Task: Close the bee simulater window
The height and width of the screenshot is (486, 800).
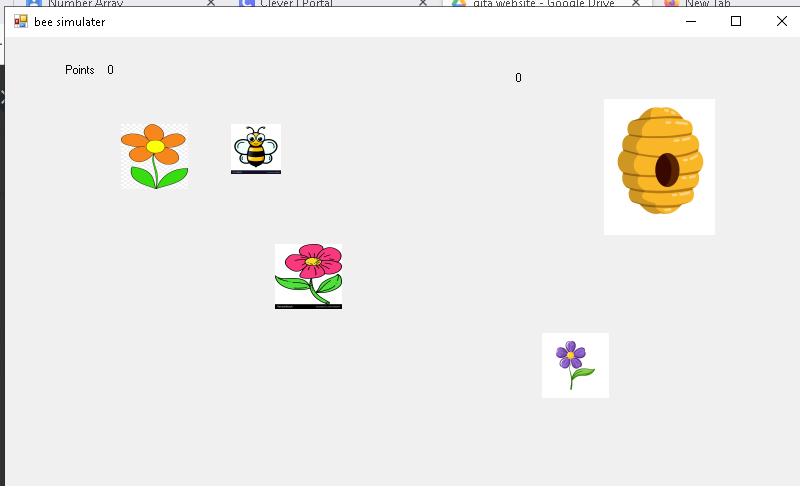Action: (x=781, y=21)
